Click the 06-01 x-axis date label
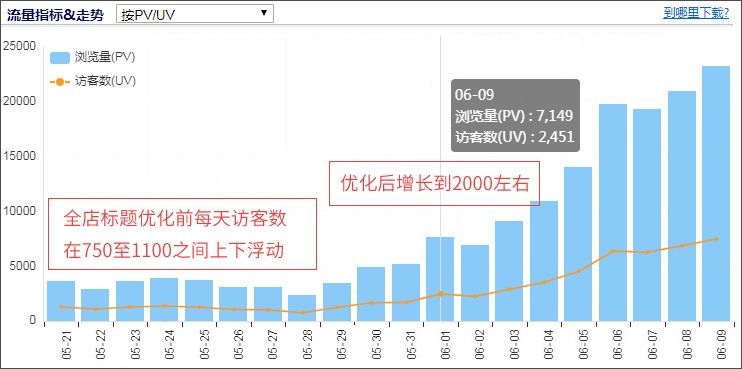The width and height of the screenshot is (742, 369). click(445, 345)
